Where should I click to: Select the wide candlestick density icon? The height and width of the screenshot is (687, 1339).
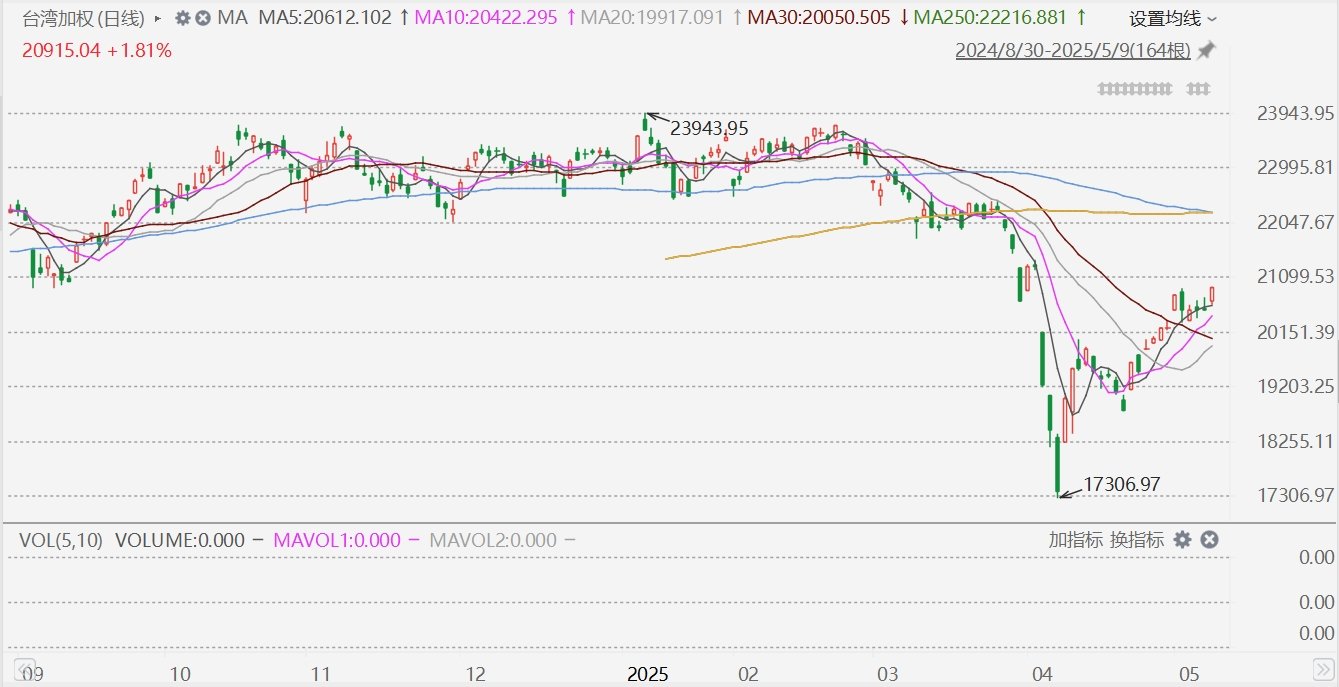tap(1199, 89)
